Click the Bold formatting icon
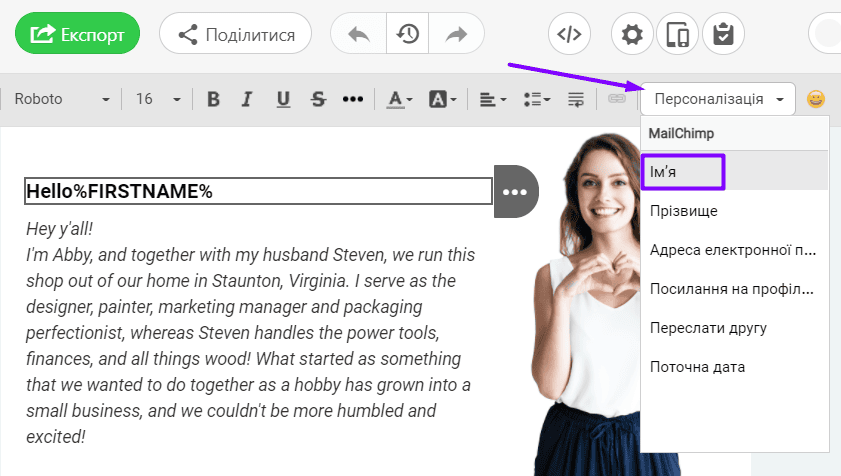The width and height of the screenshot is (841, 476). click(213, 99)
